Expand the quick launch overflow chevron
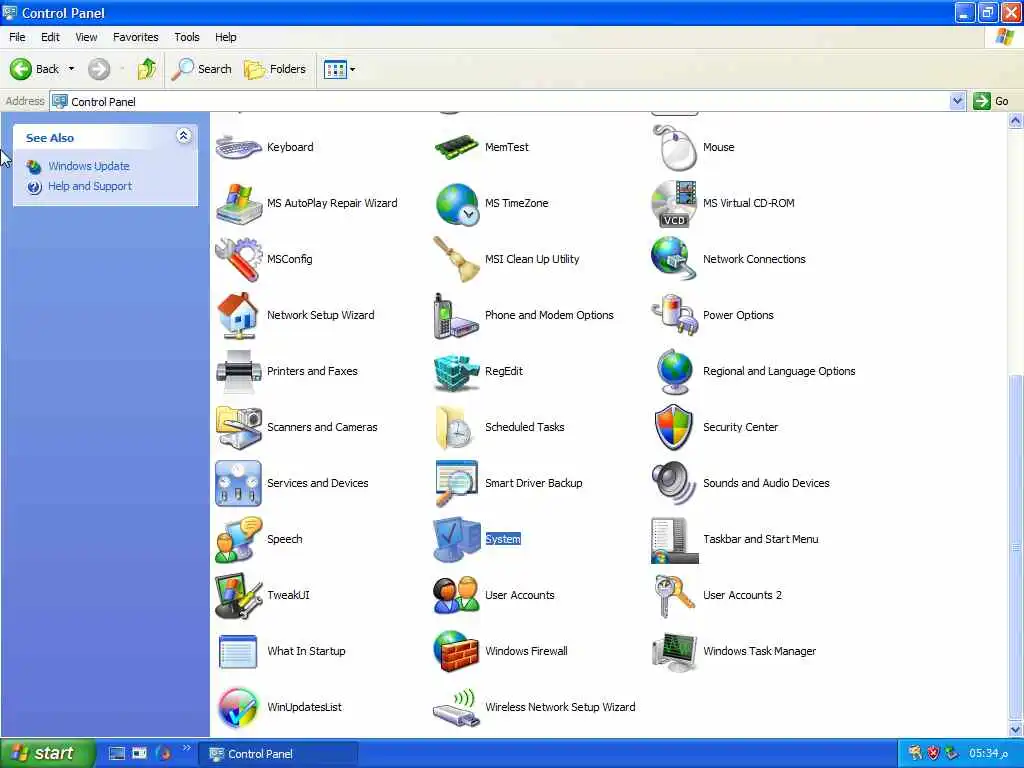Viewport: 1024px width, 768px height. coord(187,748)
